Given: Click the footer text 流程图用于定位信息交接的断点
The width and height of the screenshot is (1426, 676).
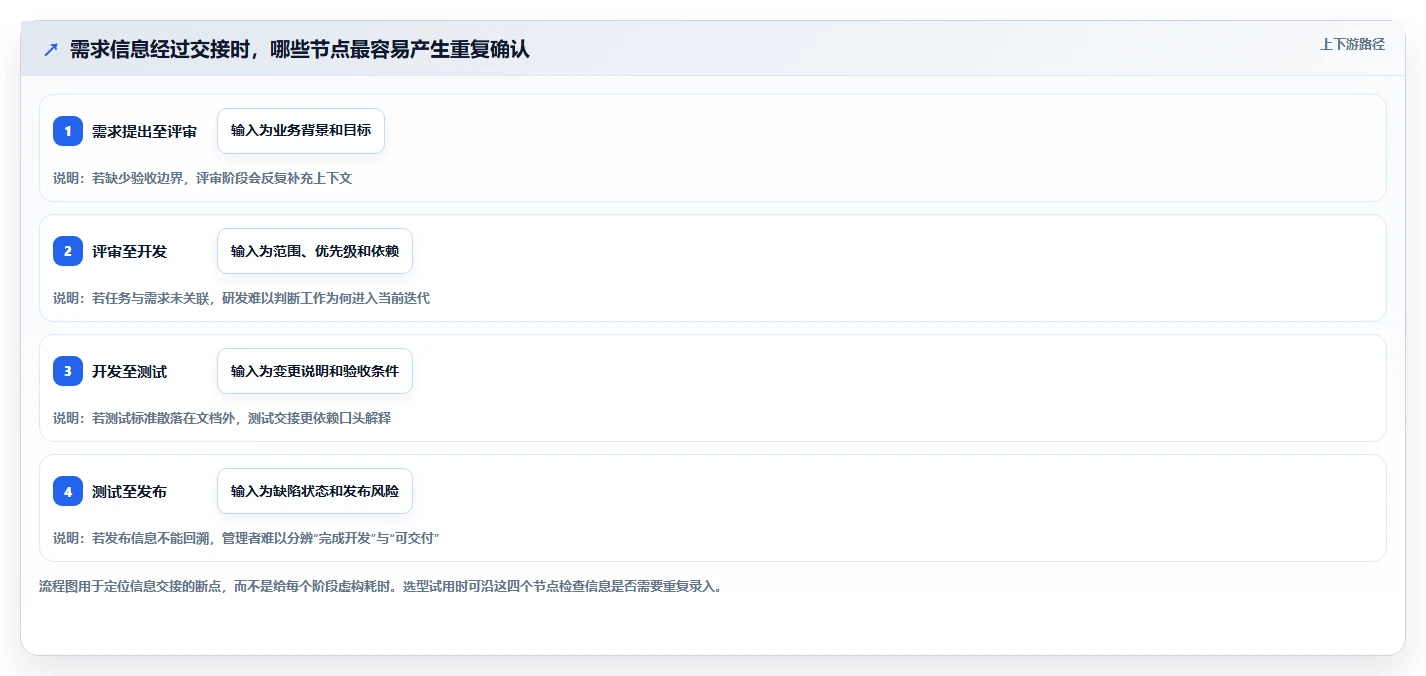Looking at the screenshot, I should [x=380, y=586].
